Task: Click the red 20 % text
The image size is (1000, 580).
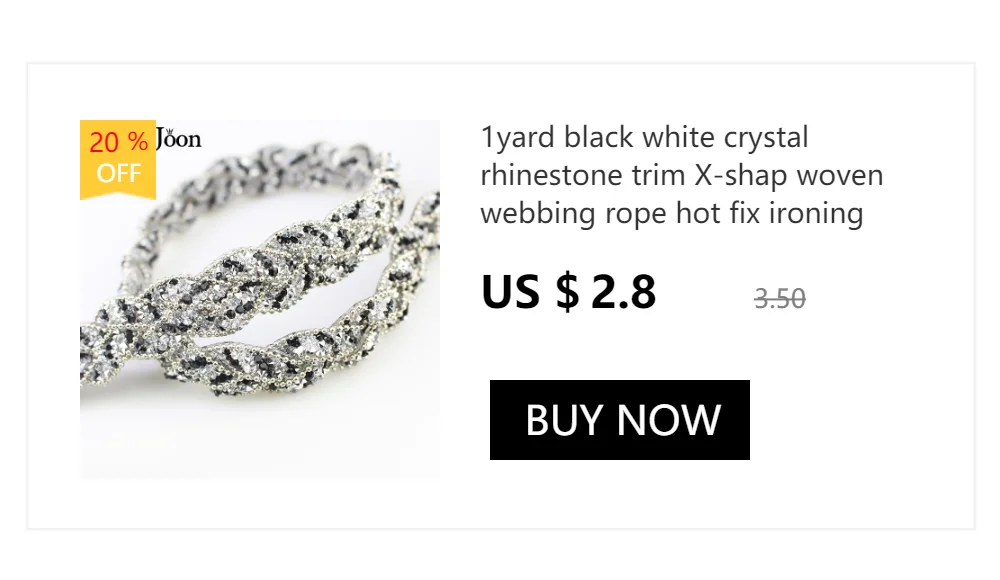Action: pyautogui.click(x=119, y=142)
